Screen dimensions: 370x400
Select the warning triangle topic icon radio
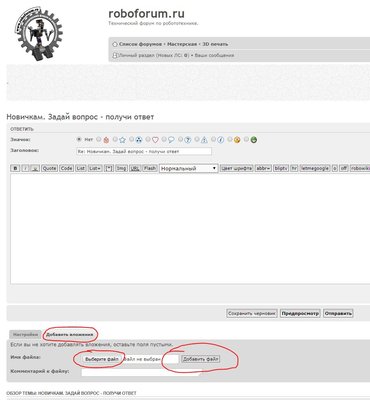tap(197, 139)
